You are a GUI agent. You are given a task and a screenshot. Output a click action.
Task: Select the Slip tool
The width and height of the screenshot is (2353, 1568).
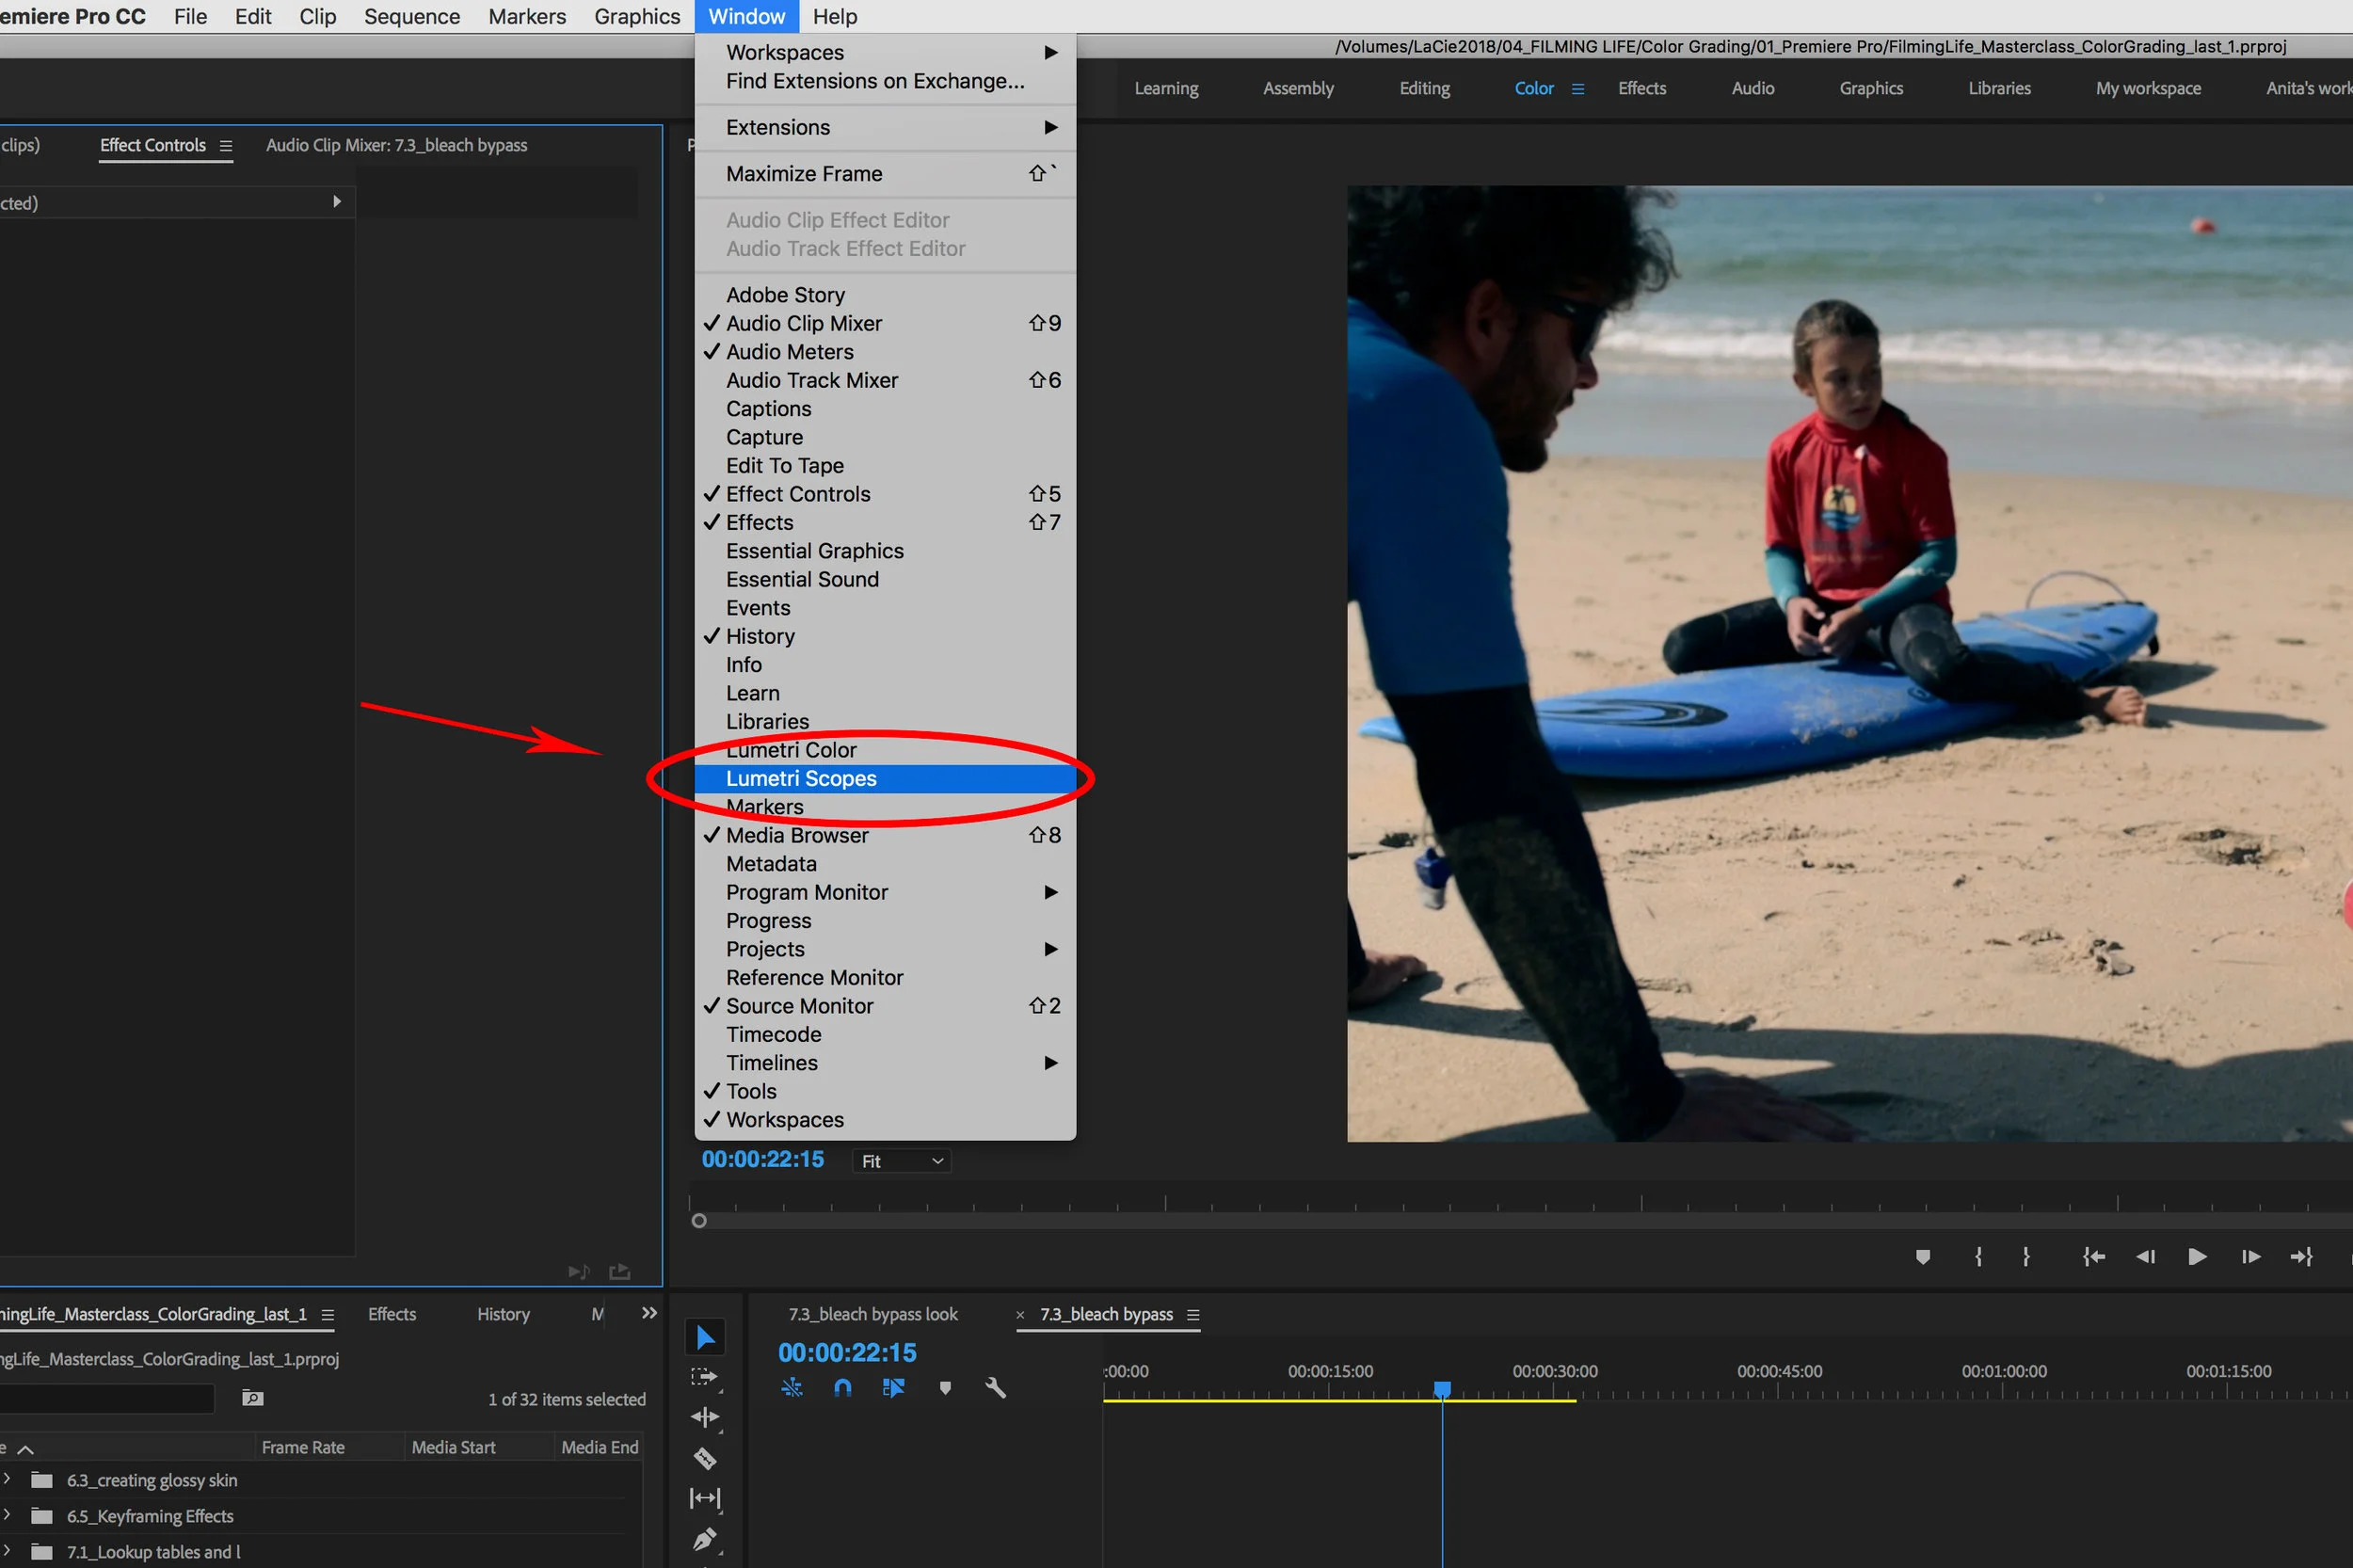(x=704, y=1498)
